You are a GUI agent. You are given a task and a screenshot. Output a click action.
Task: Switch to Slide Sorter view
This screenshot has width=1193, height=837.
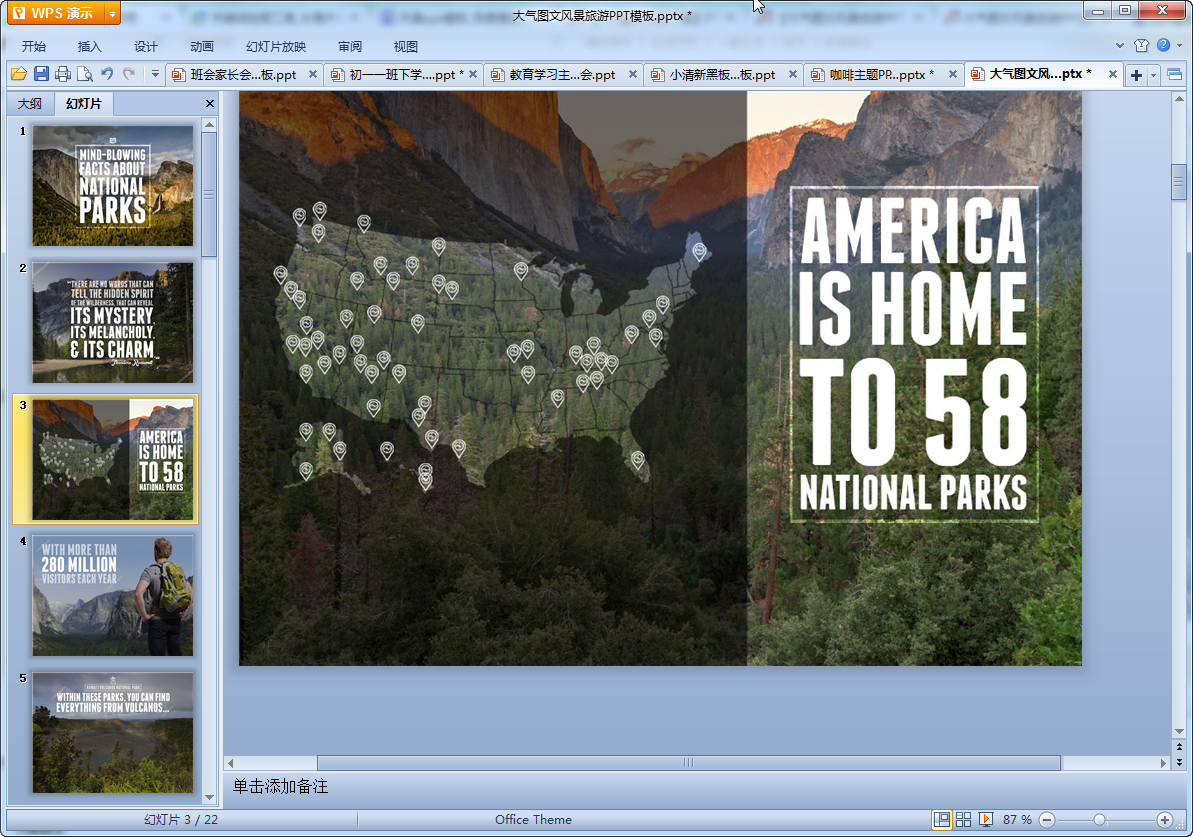[963, 820]
